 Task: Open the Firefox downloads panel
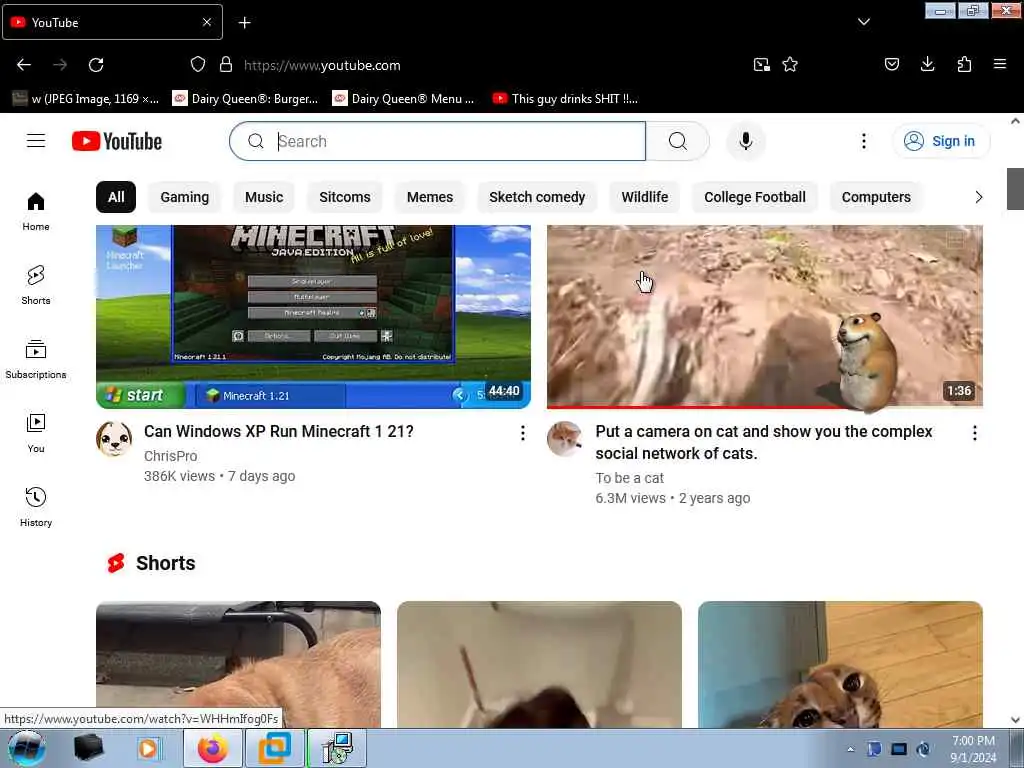coord(927,64)
